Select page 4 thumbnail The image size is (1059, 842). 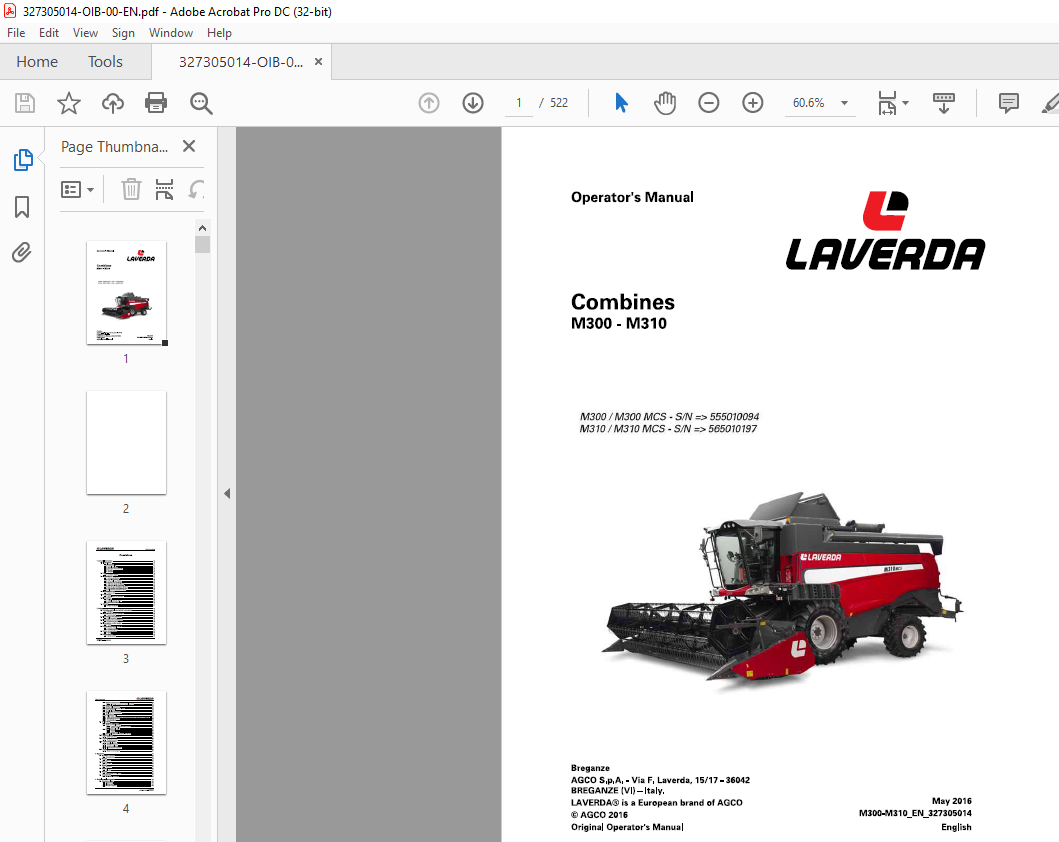click(126, 742)
